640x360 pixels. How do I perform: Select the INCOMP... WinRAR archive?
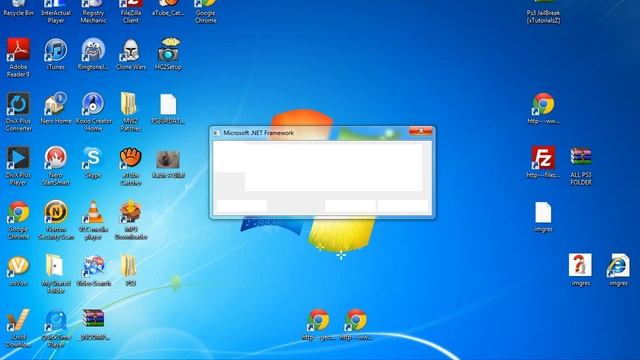click(93, 319)
